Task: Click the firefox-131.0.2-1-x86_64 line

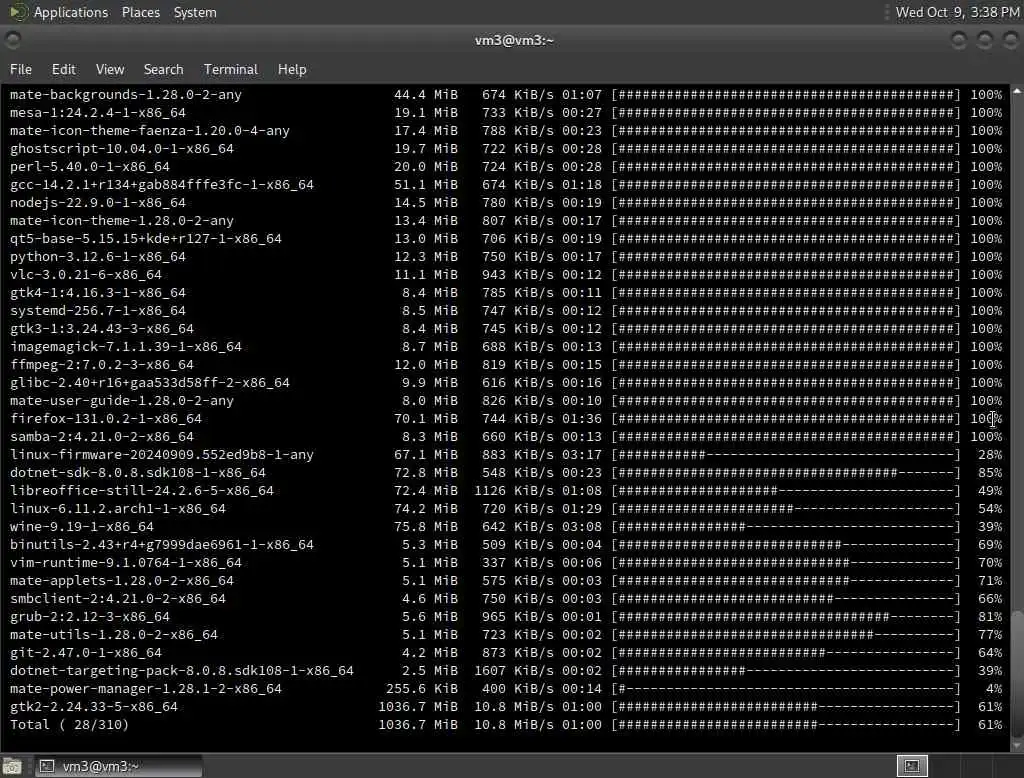Action: [506, 419]
